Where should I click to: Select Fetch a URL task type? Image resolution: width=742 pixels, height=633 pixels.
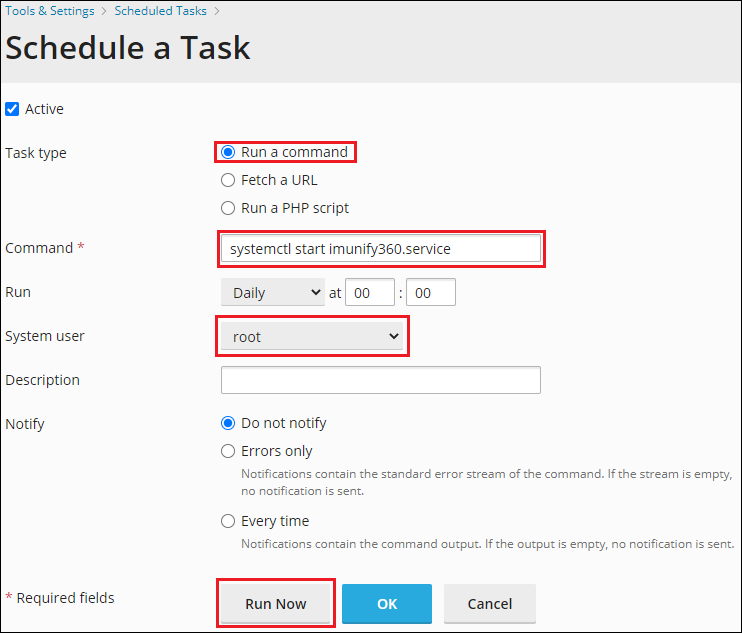click(228, 180)
